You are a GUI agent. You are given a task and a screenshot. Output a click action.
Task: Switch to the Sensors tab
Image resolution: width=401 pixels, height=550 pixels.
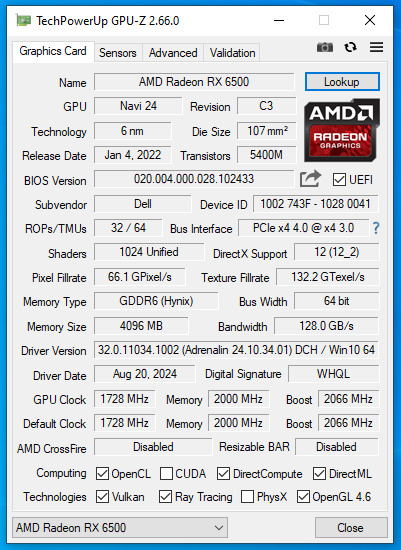point(118,53)
